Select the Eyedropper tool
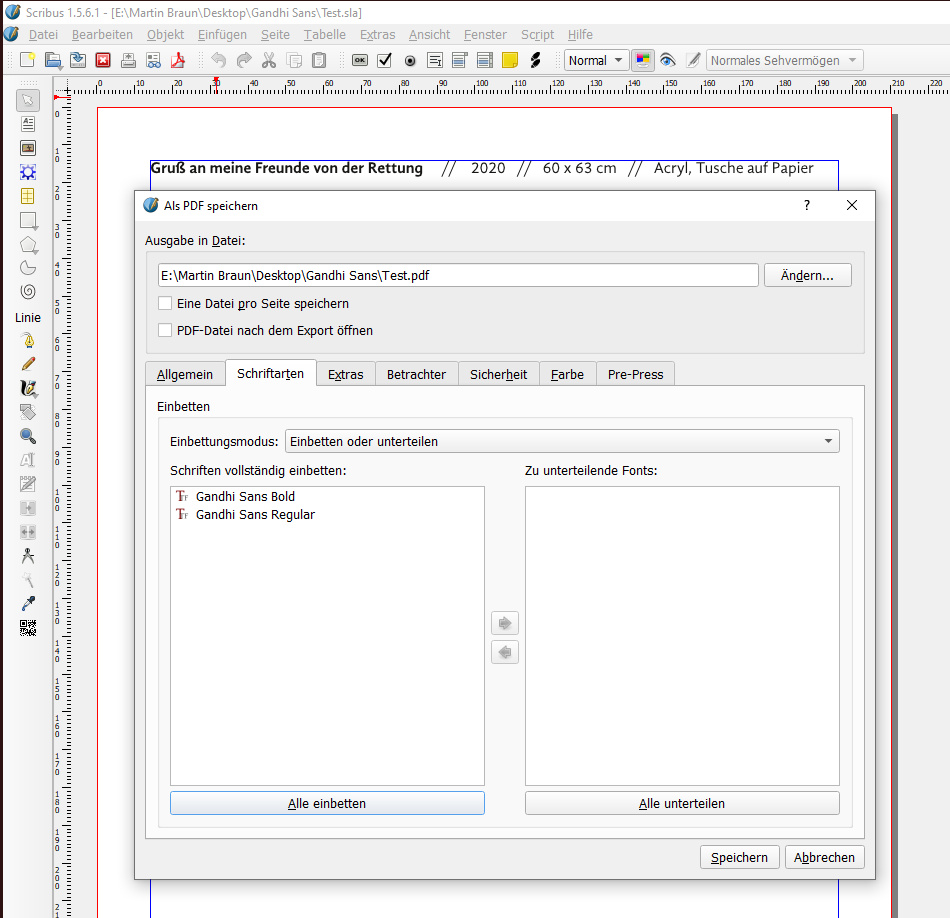Image resolution: width=950 pixels, height=918 pixels. click(x=28, y=604)
